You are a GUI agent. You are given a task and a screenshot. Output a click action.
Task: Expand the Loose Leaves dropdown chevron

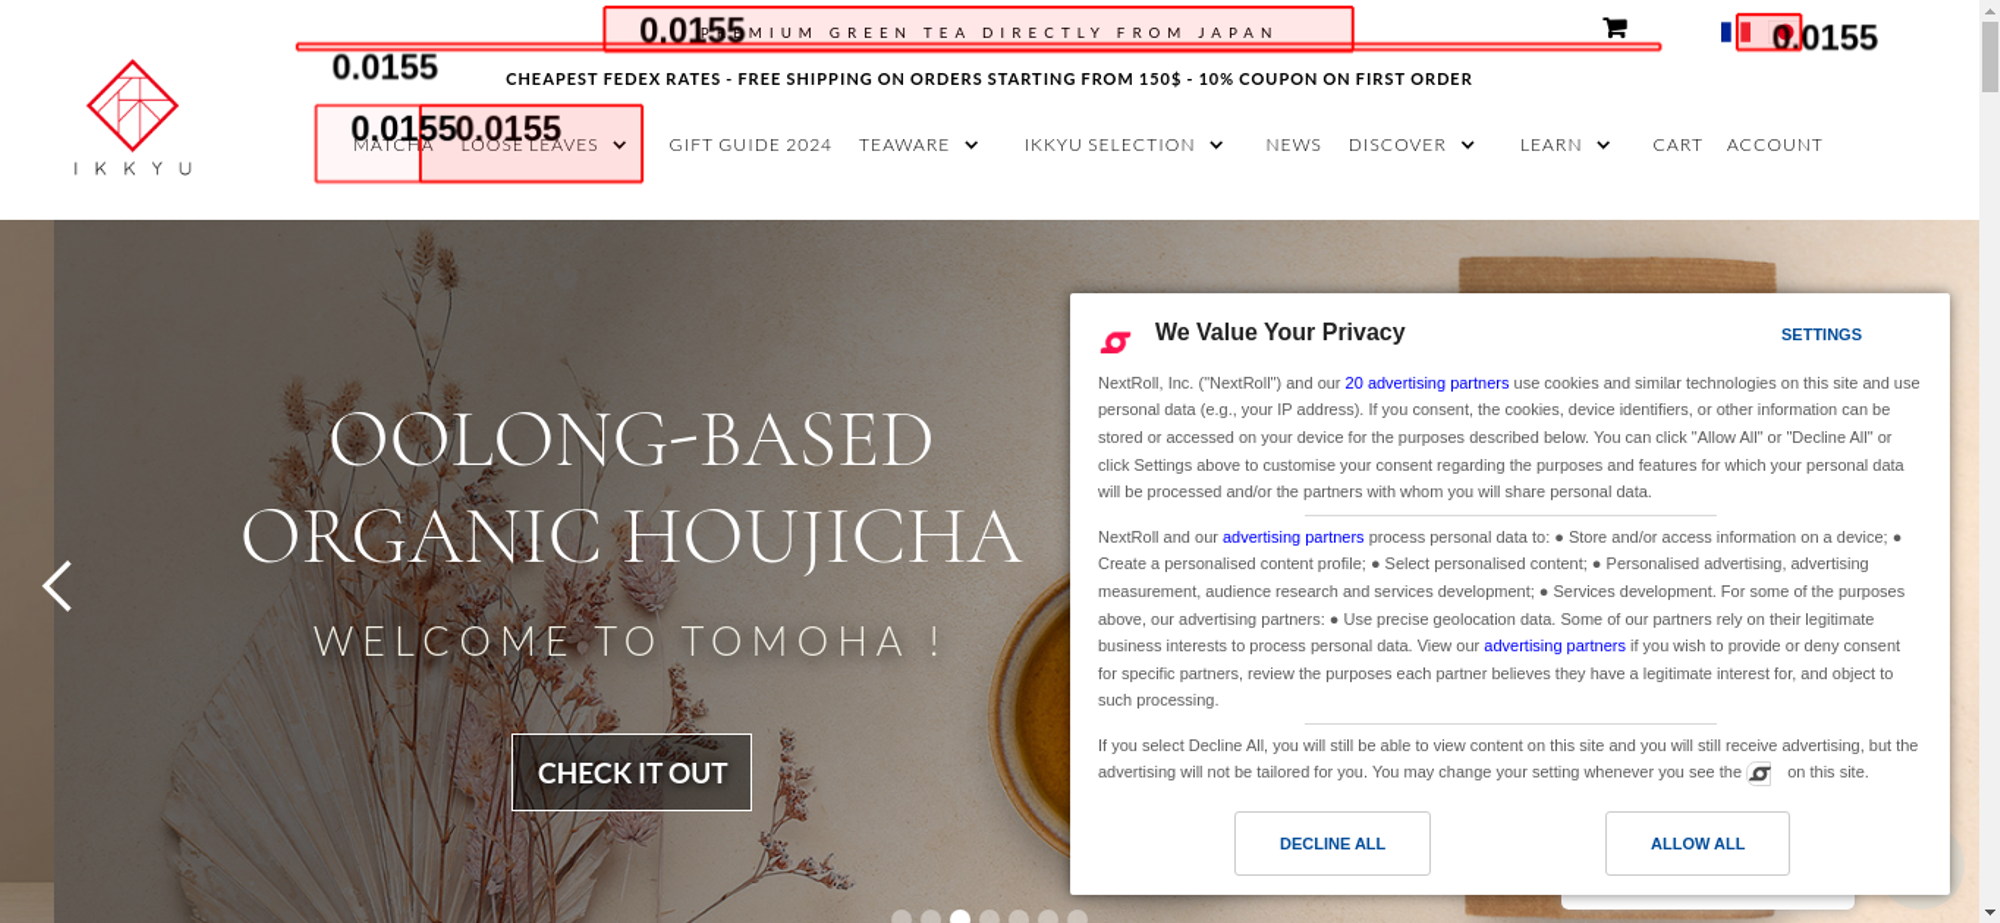tap(620, 145)
